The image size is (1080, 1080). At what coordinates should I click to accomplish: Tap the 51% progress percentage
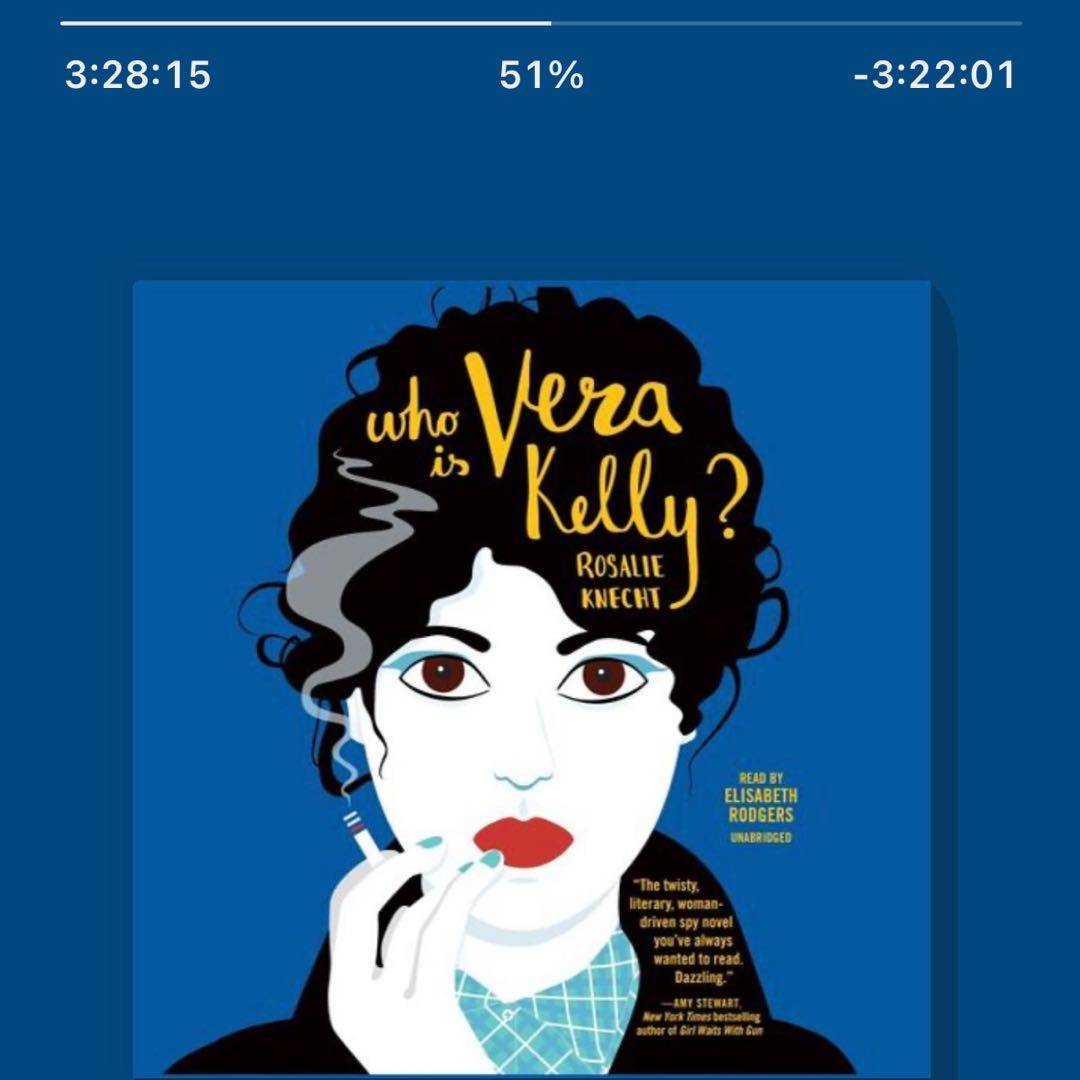point(541,74)
